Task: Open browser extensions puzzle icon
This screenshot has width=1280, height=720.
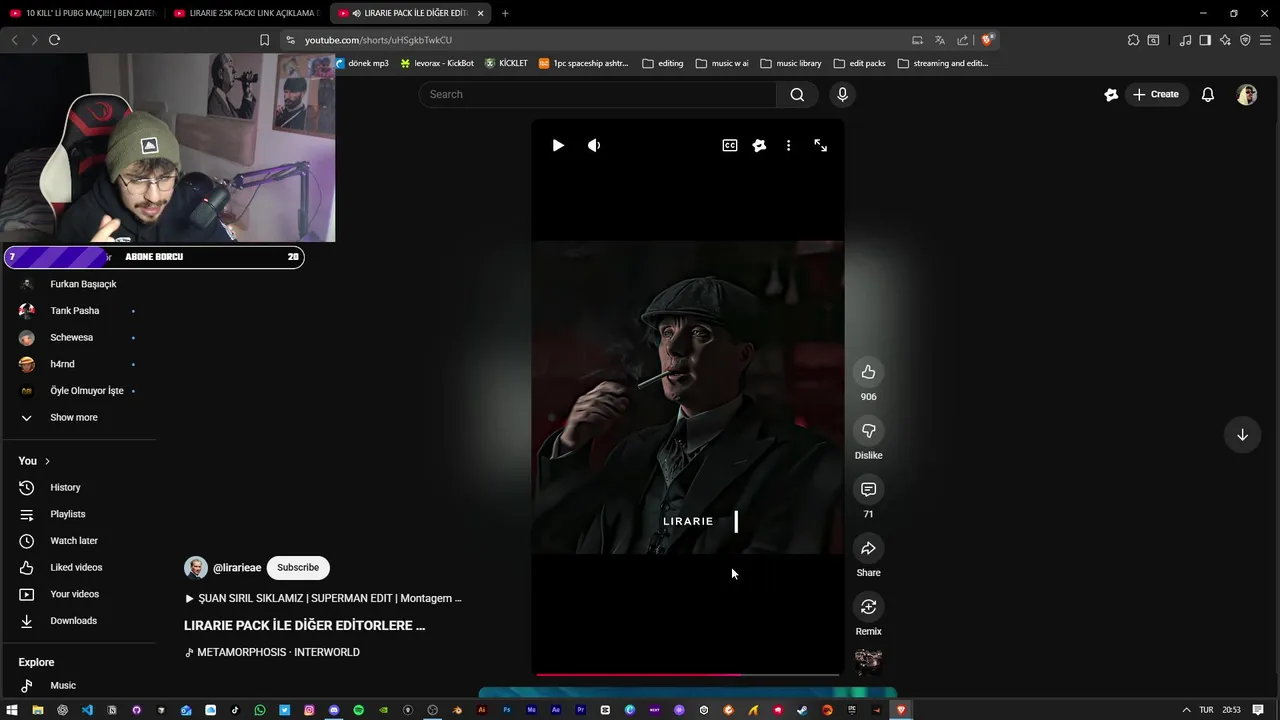Action: click(x=1133, y=40)
